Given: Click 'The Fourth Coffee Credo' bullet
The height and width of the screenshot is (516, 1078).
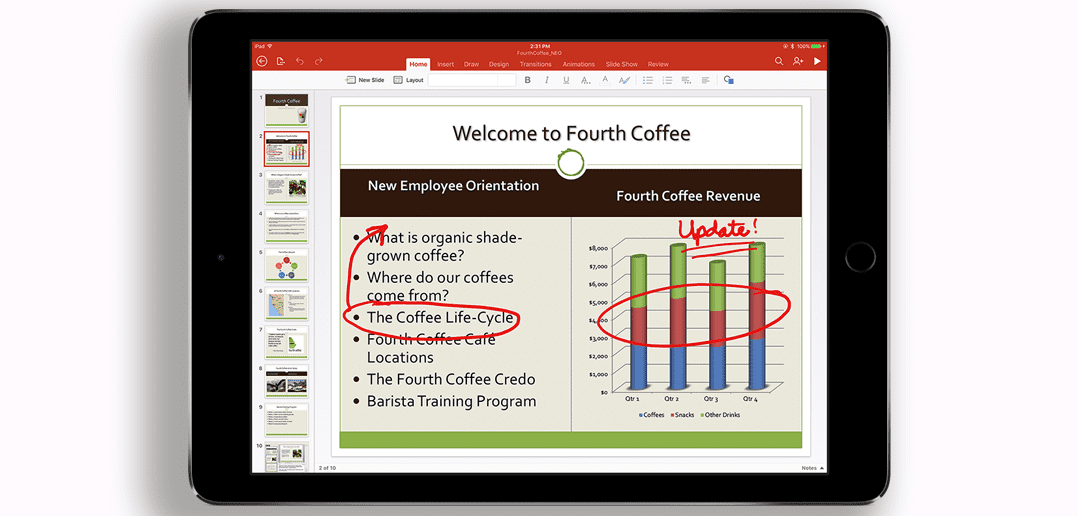Looking at the screenshot, I should [450, 379].
